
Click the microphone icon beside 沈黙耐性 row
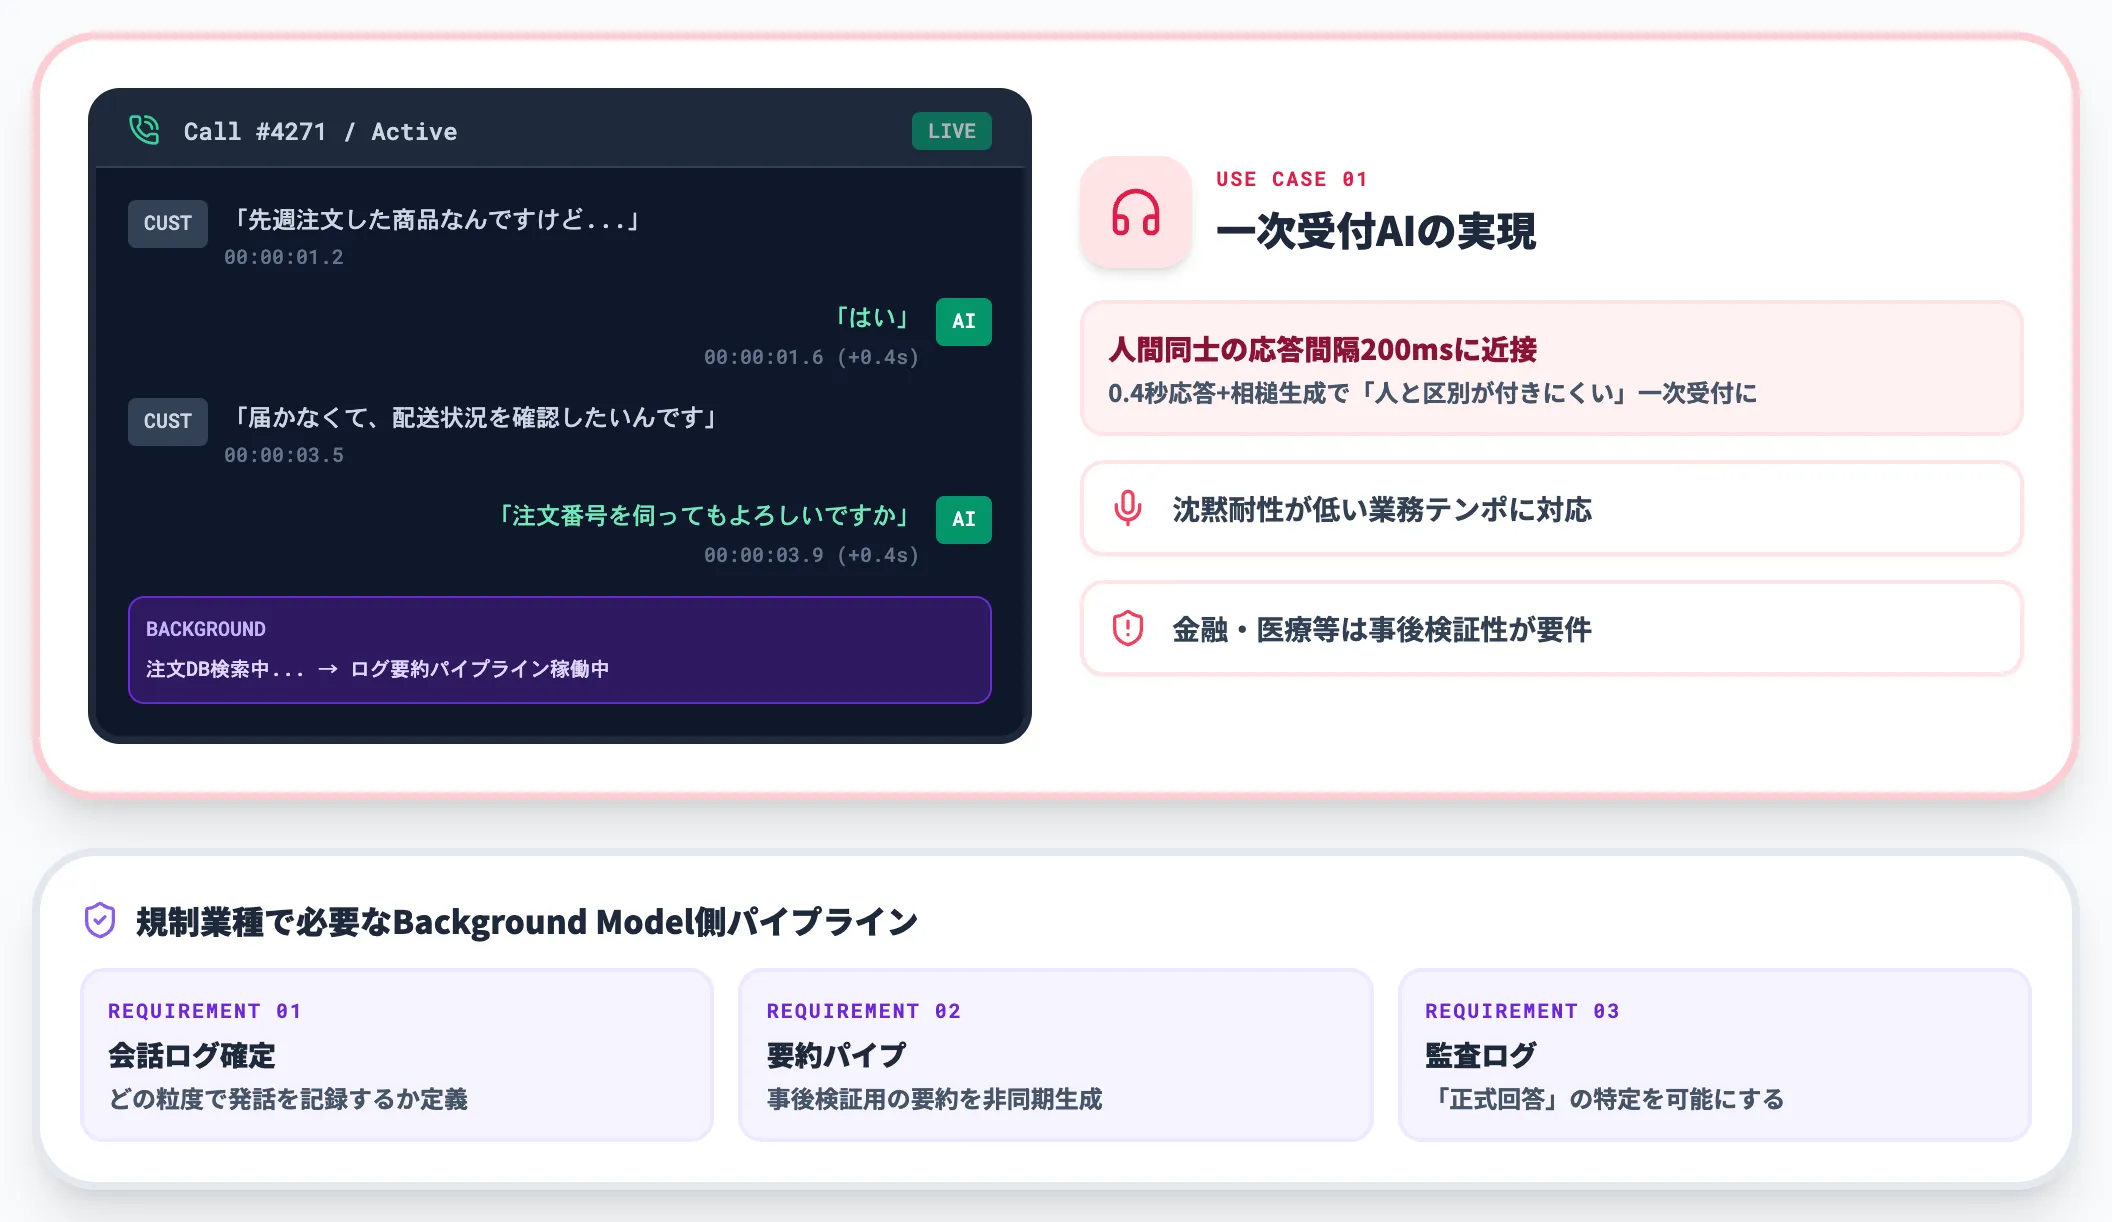1127,508
